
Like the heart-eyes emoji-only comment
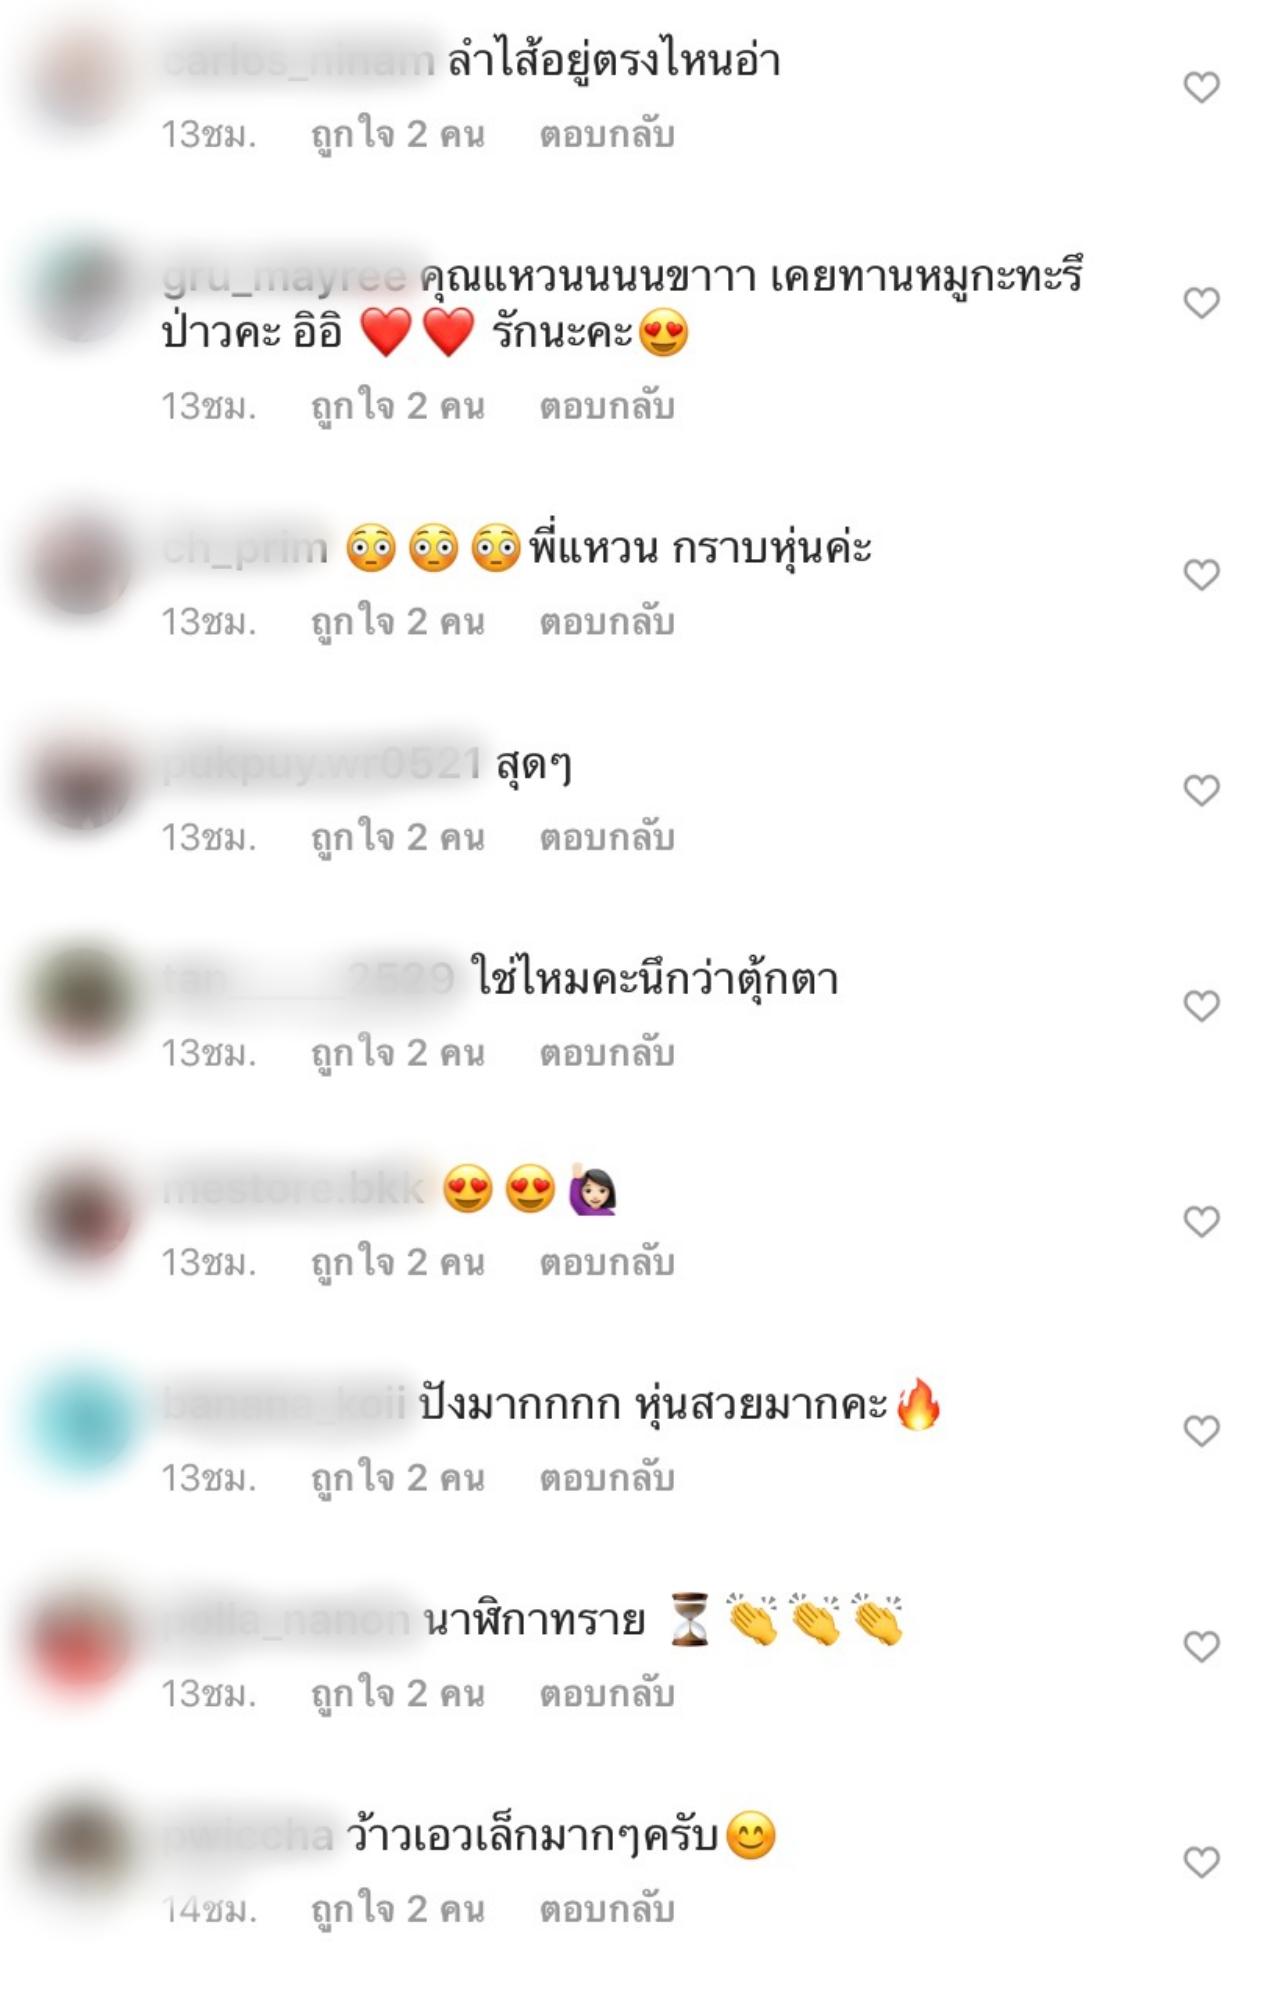1201,1221
